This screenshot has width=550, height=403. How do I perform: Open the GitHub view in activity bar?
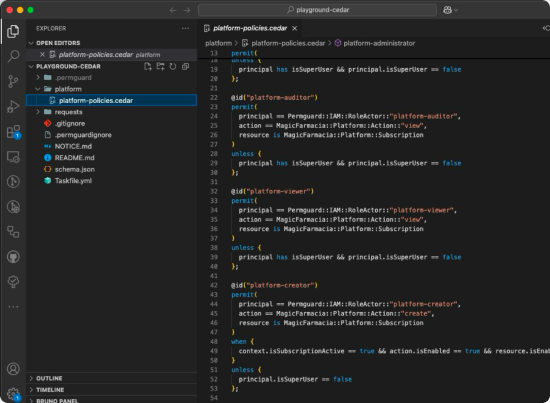point(13,257)
